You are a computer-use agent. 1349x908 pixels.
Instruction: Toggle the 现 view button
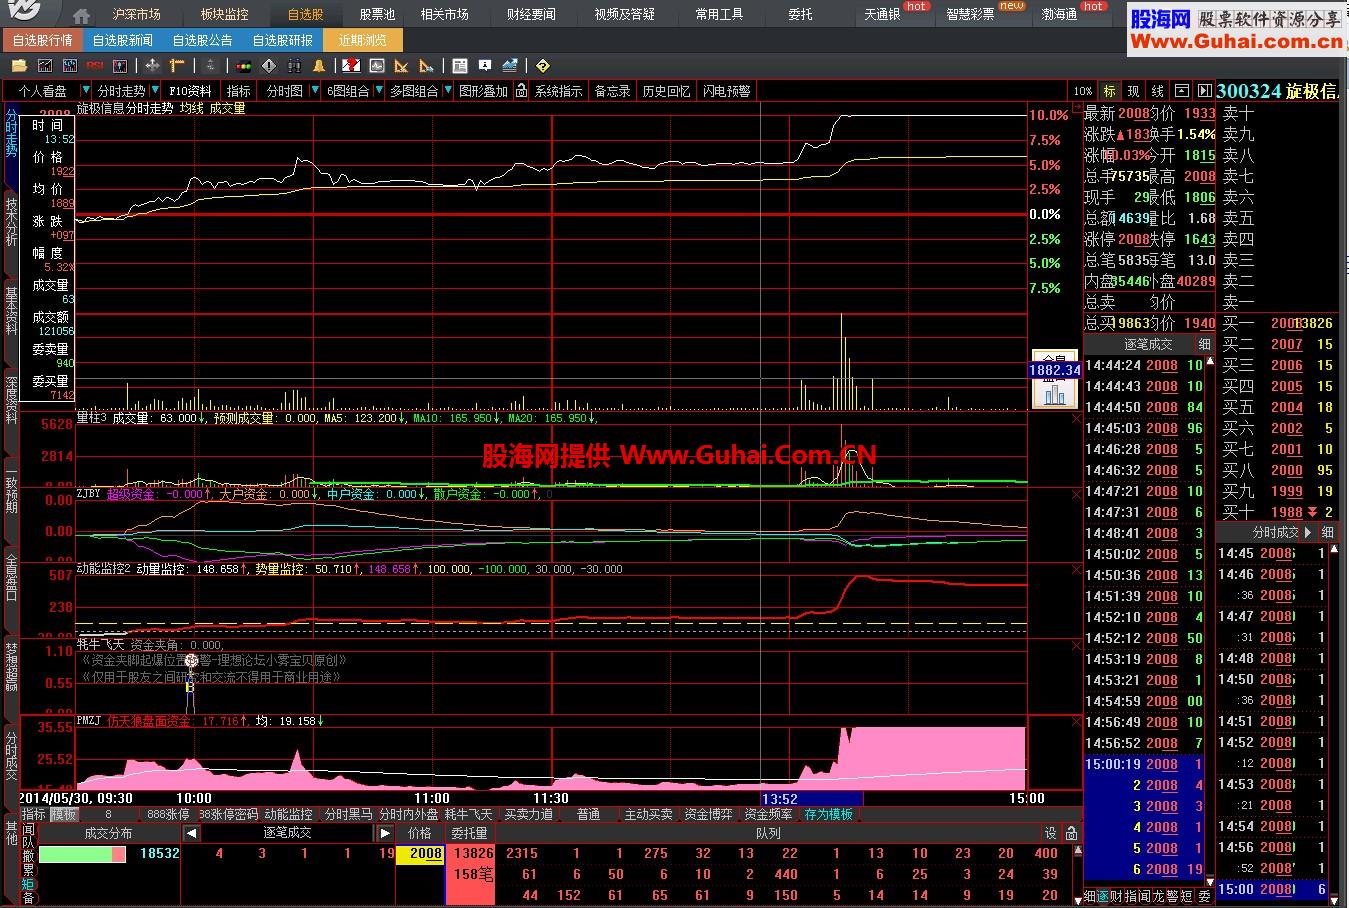(x=1133, y=91)
